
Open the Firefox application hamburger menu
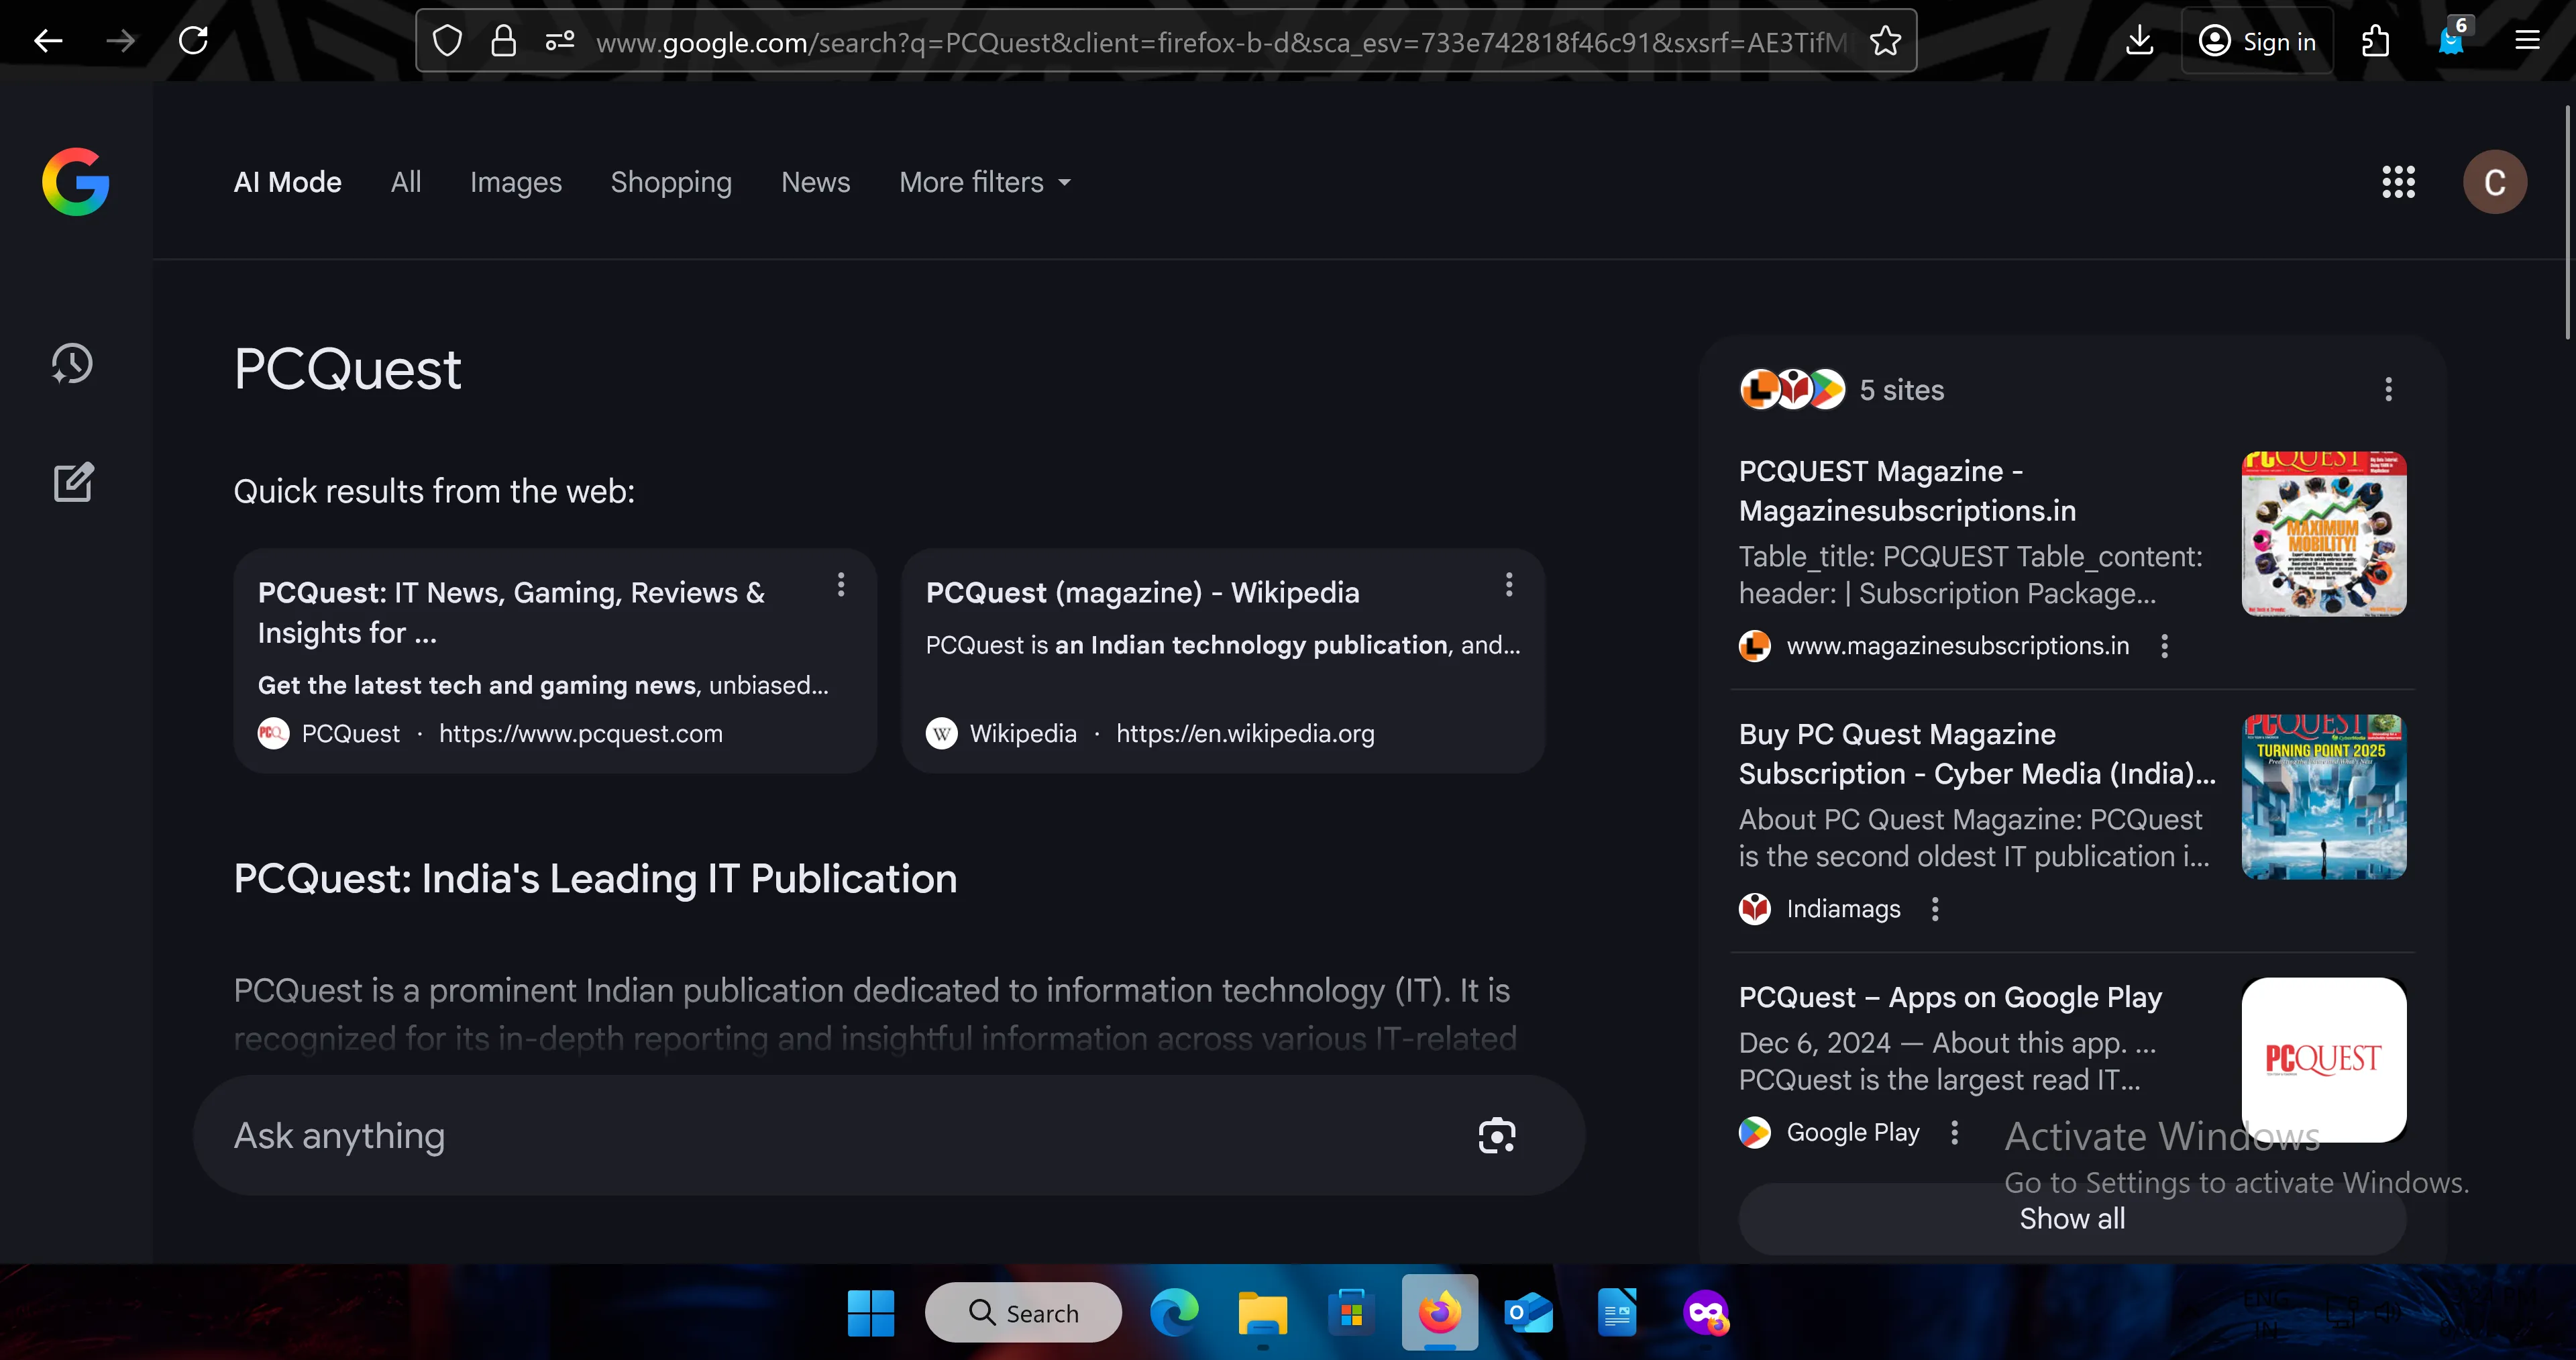[x=2527, y=41]
